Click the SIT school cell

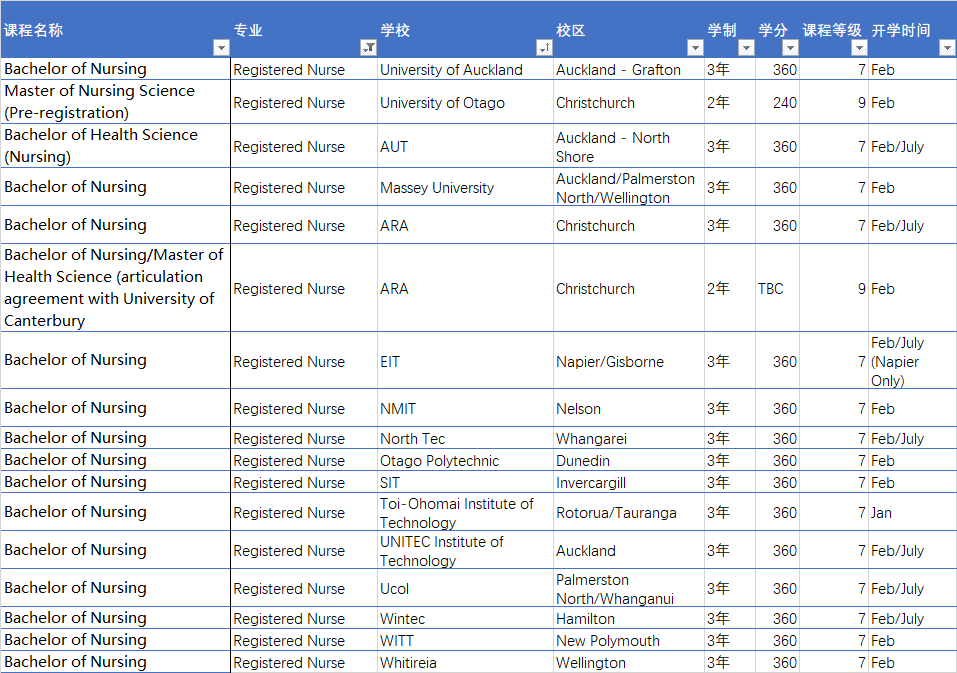465,482
